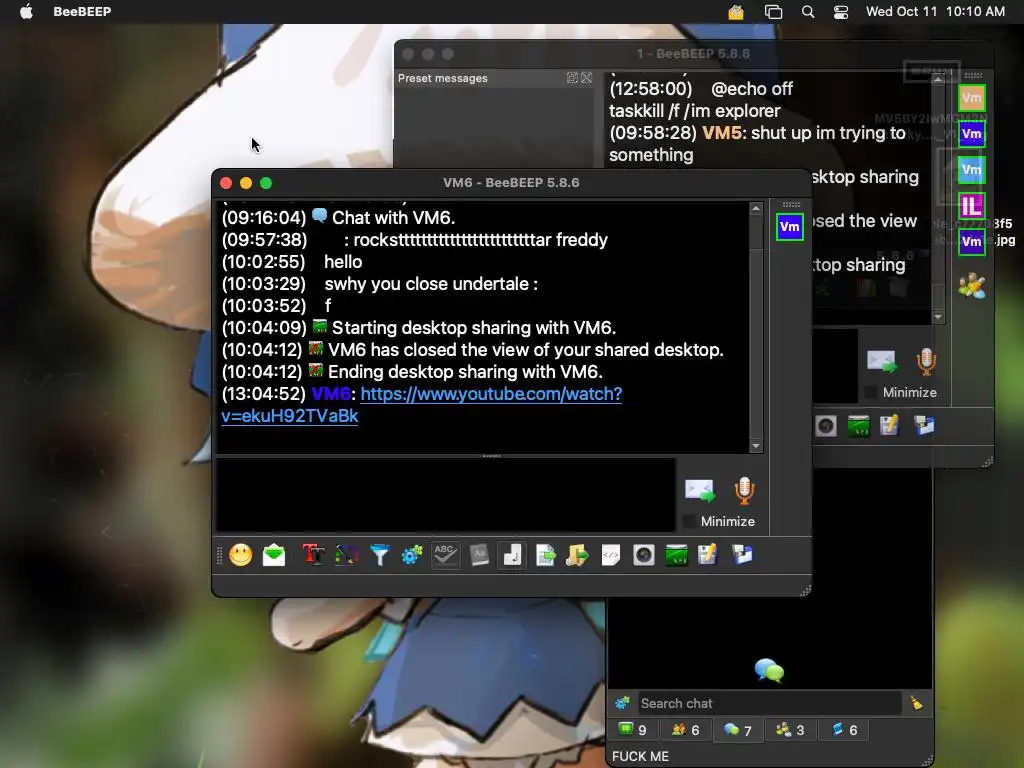The height and width of the screenshot is (768, 1024).
Task: Click the down arrow of VM6 chat scrollbar
Action: (756, 446)
